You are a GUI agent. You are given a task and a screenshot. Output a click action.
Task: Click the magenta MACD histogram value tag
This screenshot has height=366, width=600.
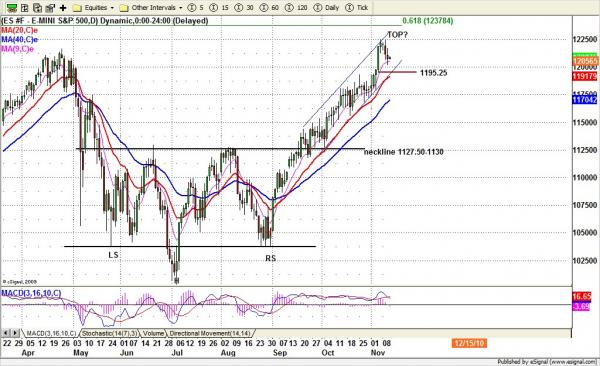click(x=581, y=307)
